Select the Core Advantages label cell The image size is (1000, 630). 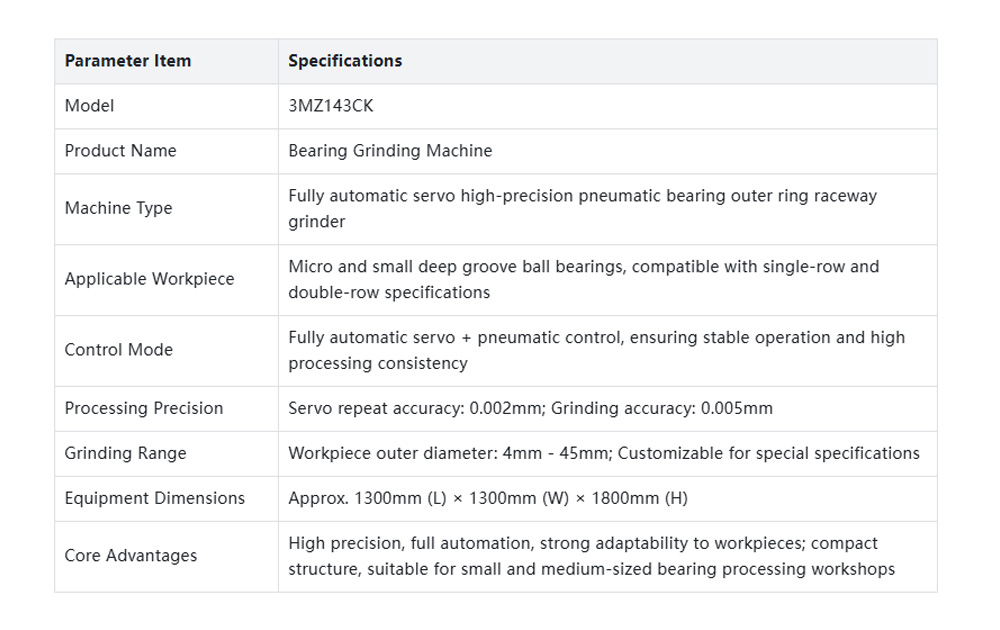[x=166, y=557]
